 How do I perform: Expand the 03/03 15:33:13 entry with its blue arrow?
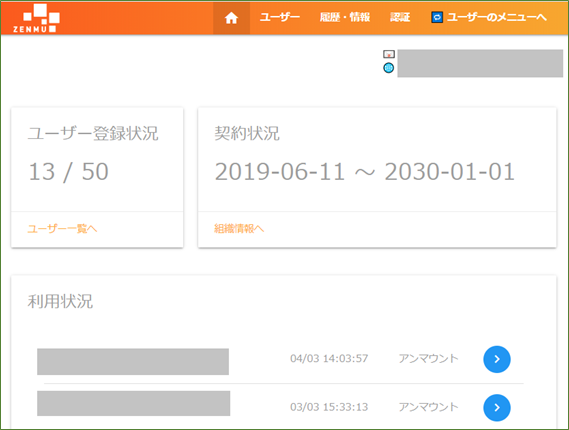497,408
